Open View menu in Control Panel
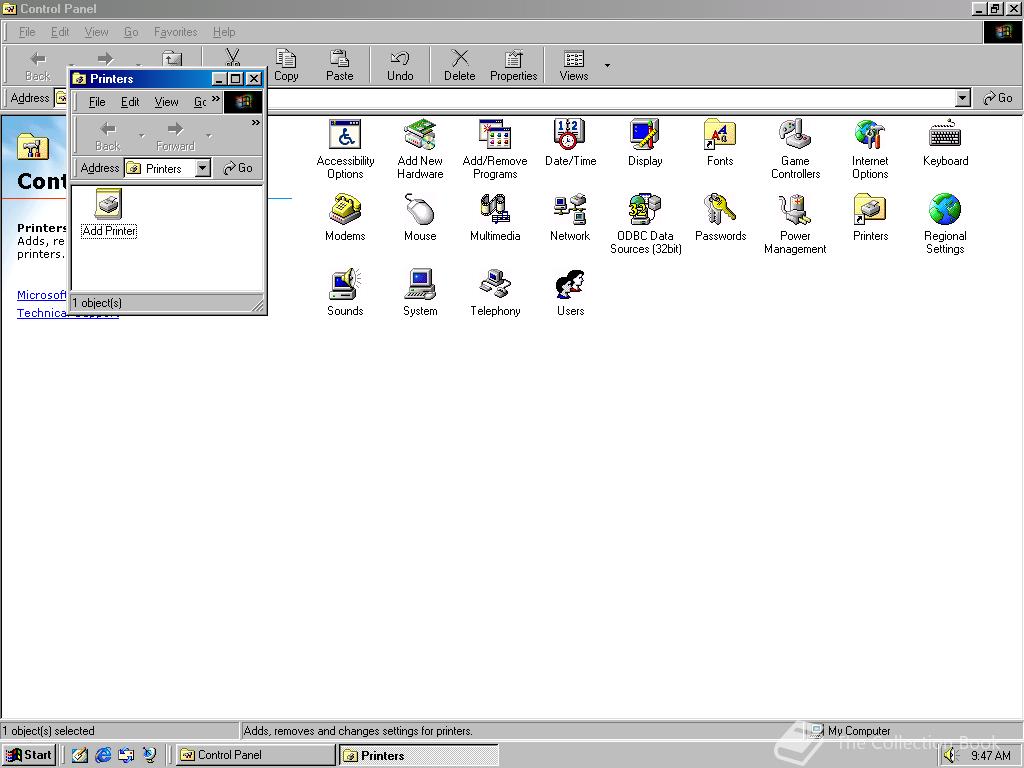 click(97, 32)
